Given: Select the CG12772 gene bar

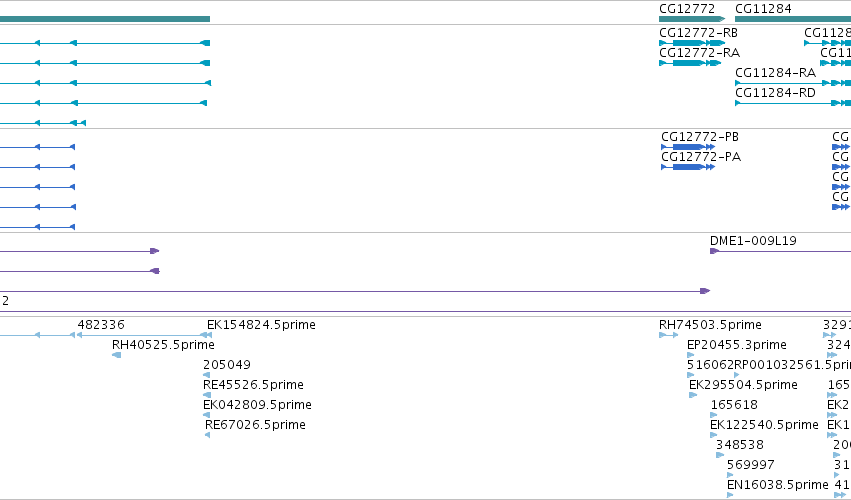Looking at the screenshot, I should [x=692, y=19].
